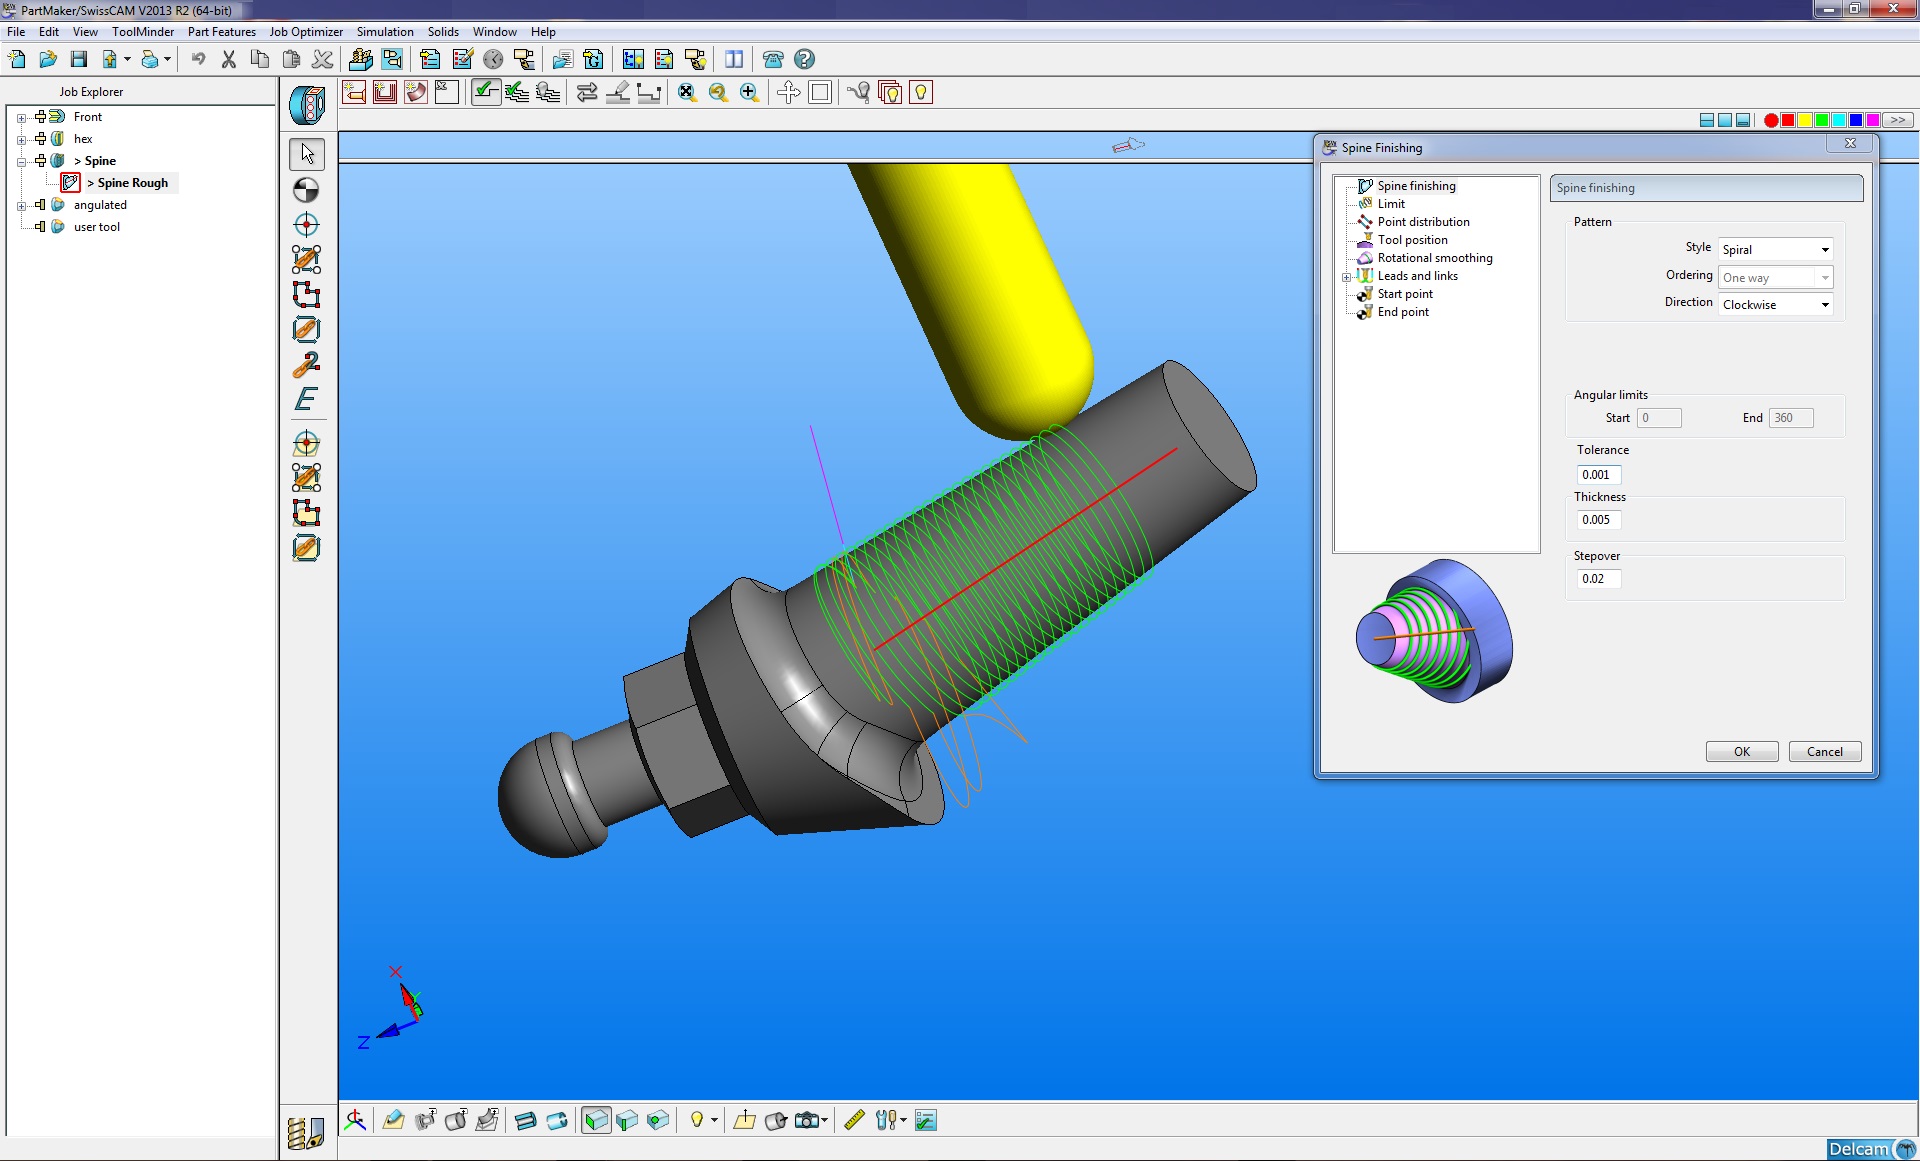This screenshot has height=1161, width=1920.
Task: Open the help question mark icon
Action: (804, 60)
